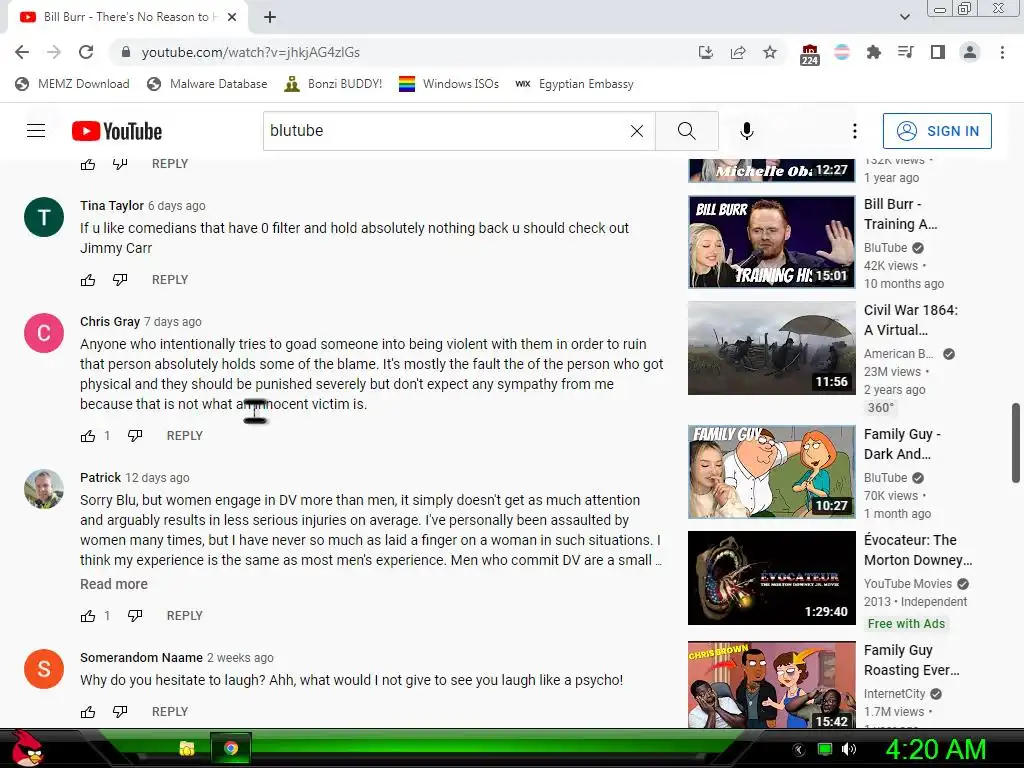Dislike Tina Taylor's comment

[120, 280]
